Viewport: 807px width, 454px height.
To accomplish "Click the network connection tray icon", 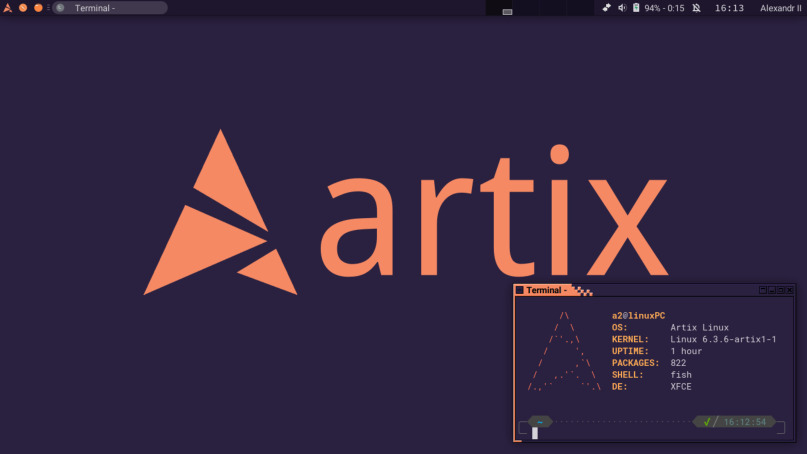I will click(607, 7).
